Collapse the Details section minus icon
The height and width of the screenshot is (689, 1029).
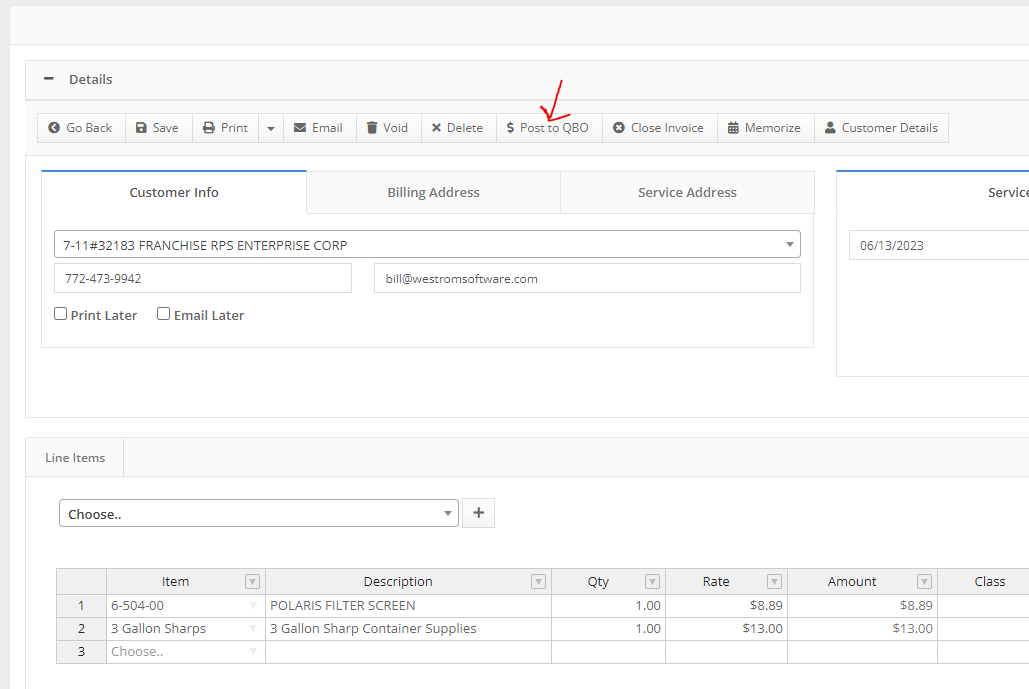[49, 79]
